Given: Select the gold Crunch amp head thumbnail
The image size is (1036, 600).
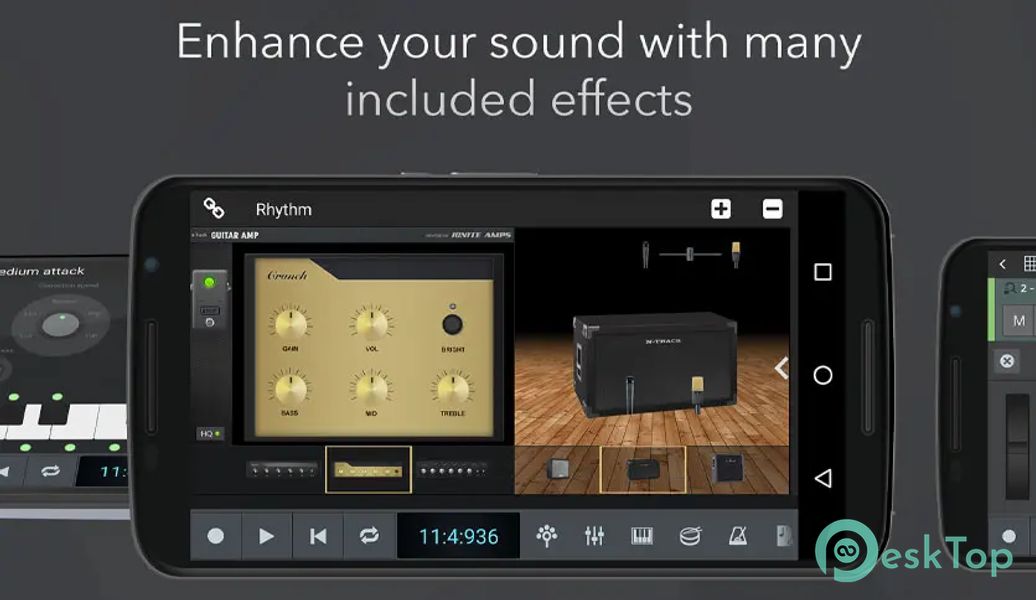Looking at the screenshot, I should click(368, 470).
